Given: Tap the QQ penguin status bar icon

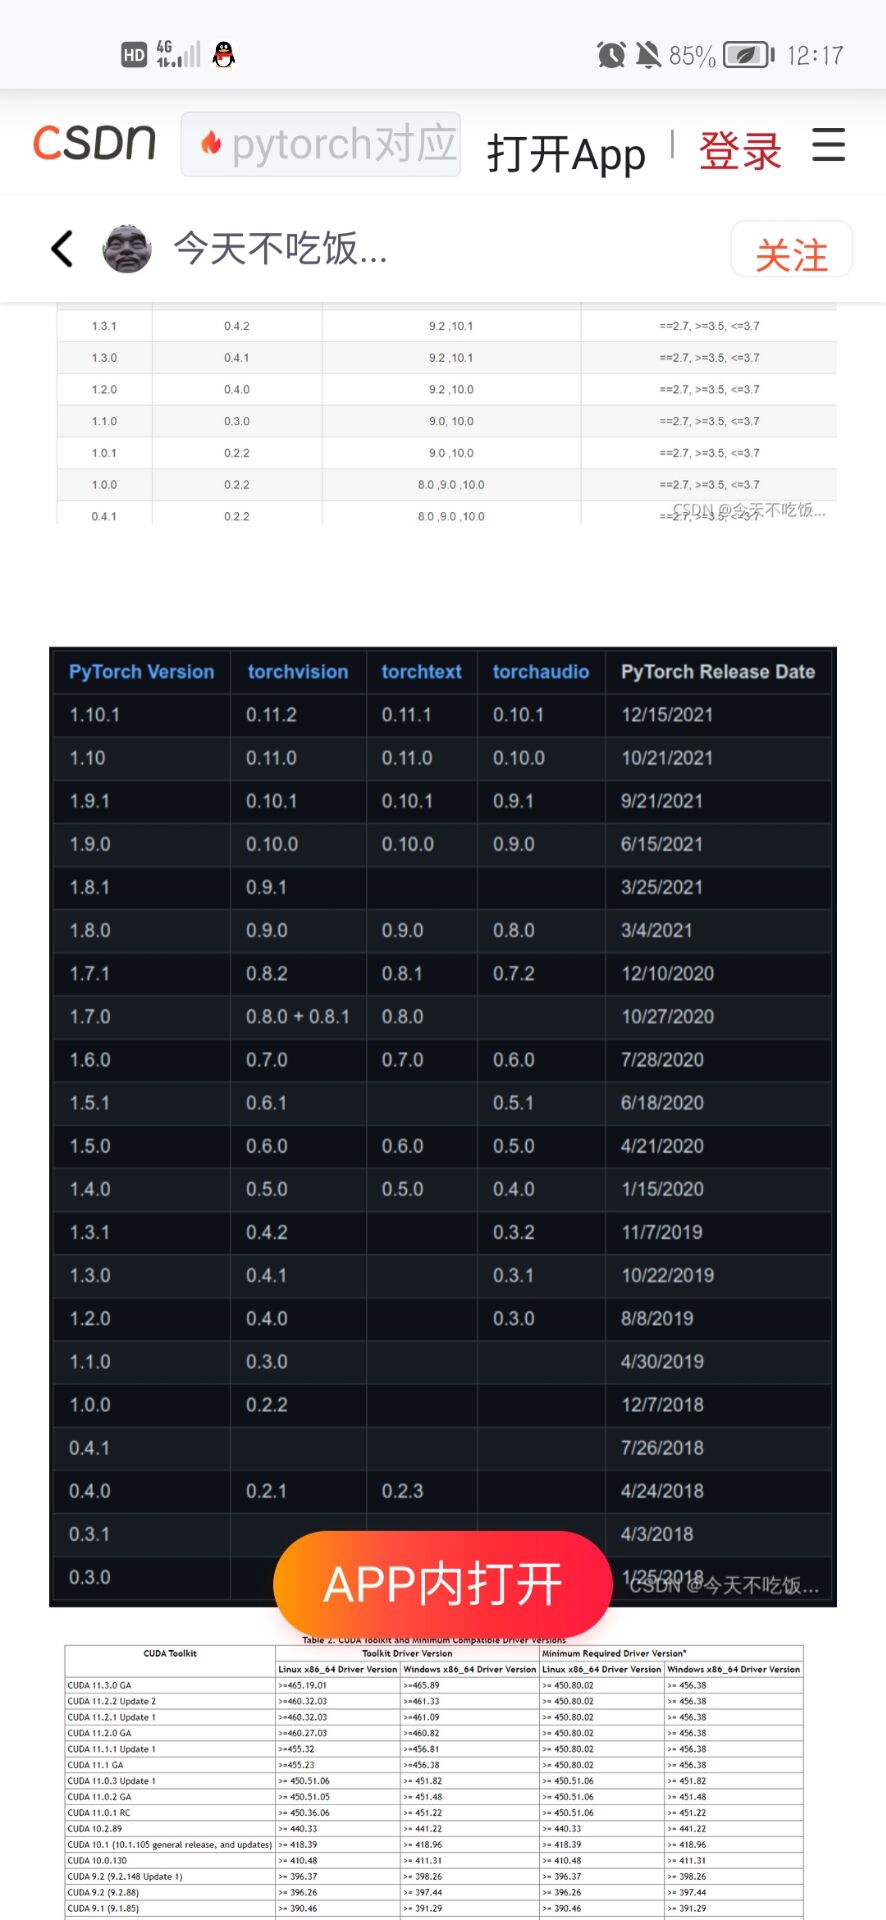Looking at the screenshot, I should [x=224, y=54].
